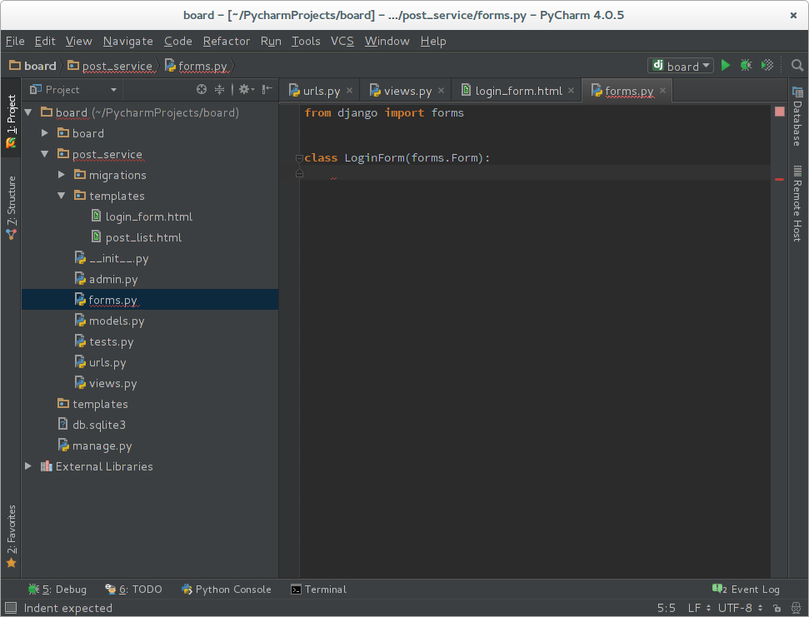Start debugging with the bug icon
Image resolution: width=809 pixels, height=617 pixels.
point(746,66)
